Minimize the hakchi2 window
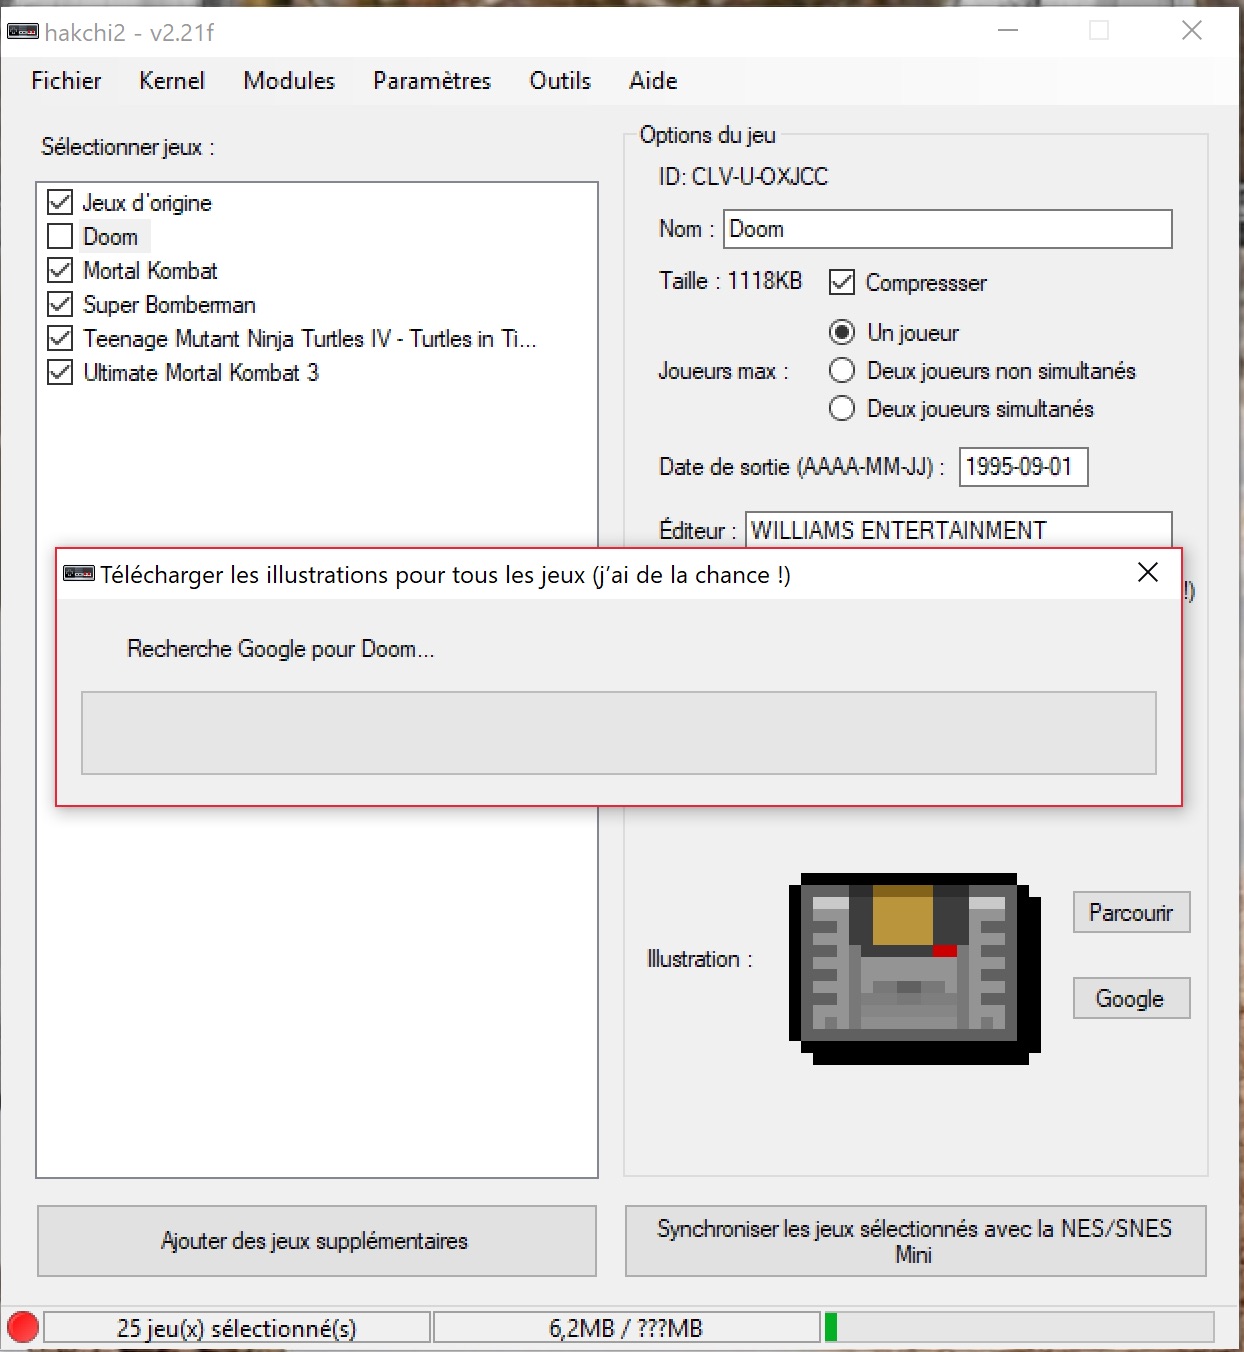 click(1008, 31)
